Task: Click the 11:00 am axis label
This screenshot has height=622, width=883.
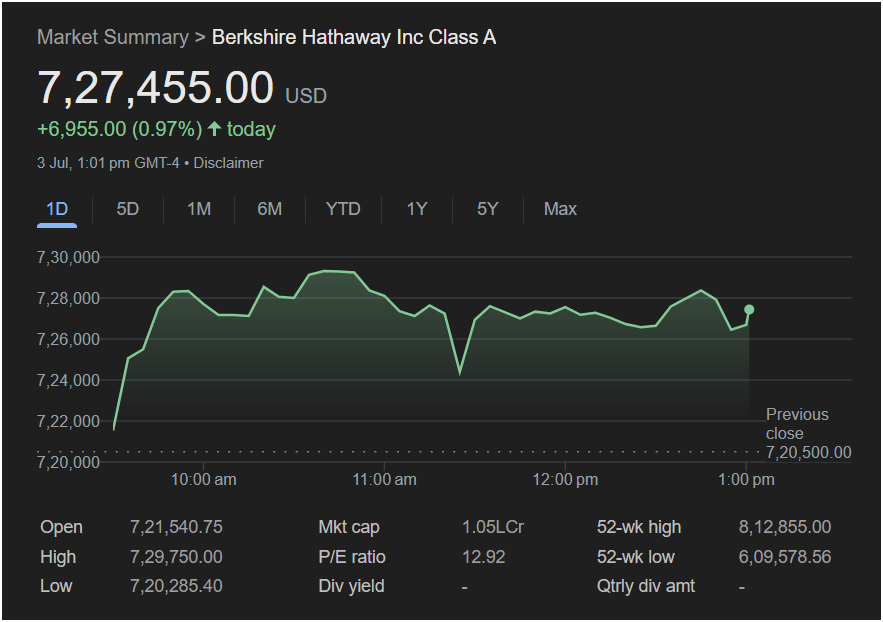Action: coord(385,480)
